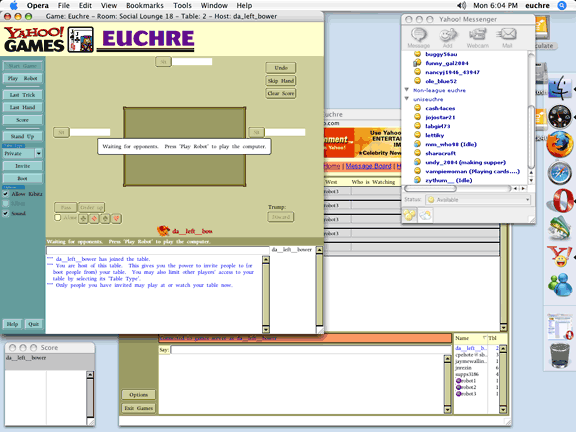
Task: Click da_left_bower player avatar icon
Action: click(163, 231)
